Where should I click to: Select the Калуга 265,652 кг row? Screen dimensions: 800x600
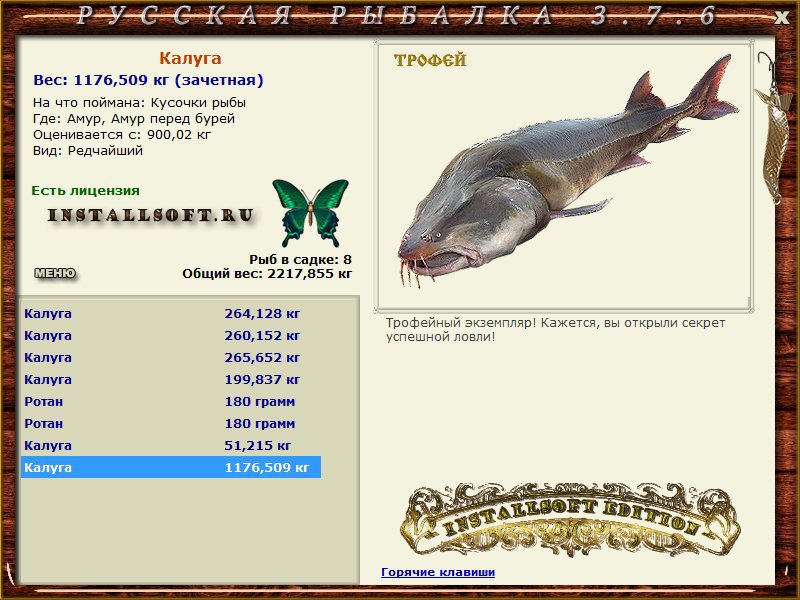pos(171,357)
